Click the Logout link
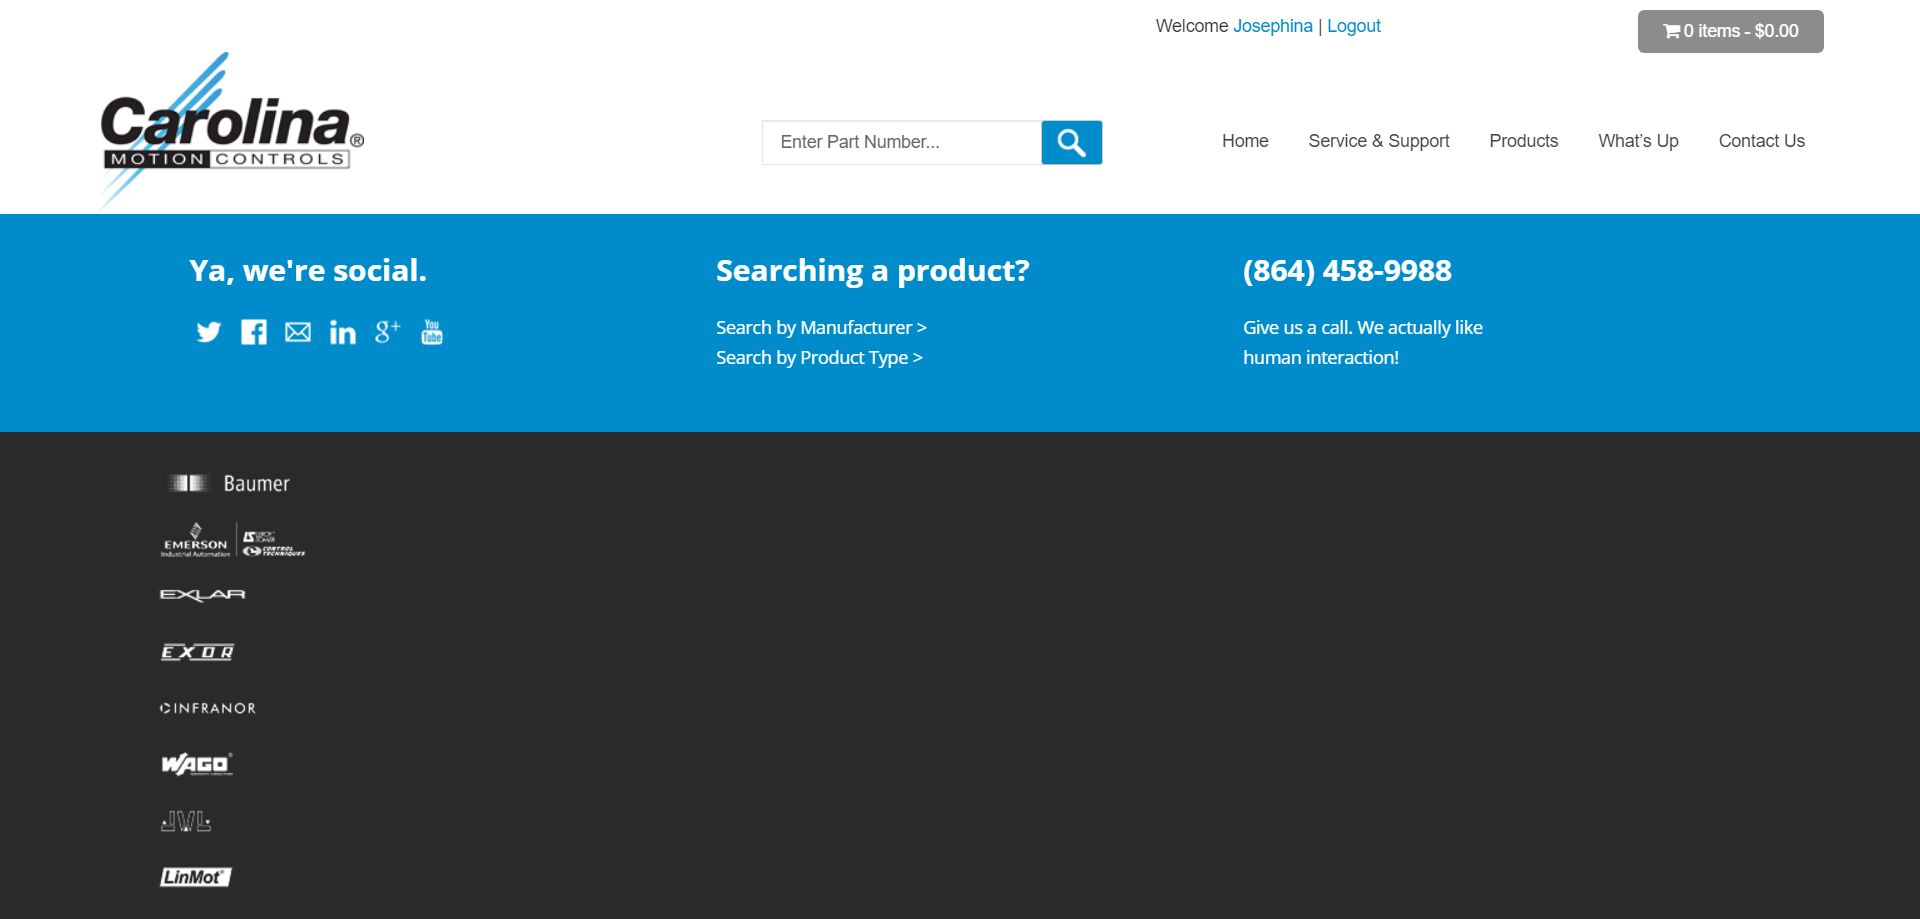The height and width of the screenshot is (919, 1920). pyautogui.click(x=1354, y=26)
